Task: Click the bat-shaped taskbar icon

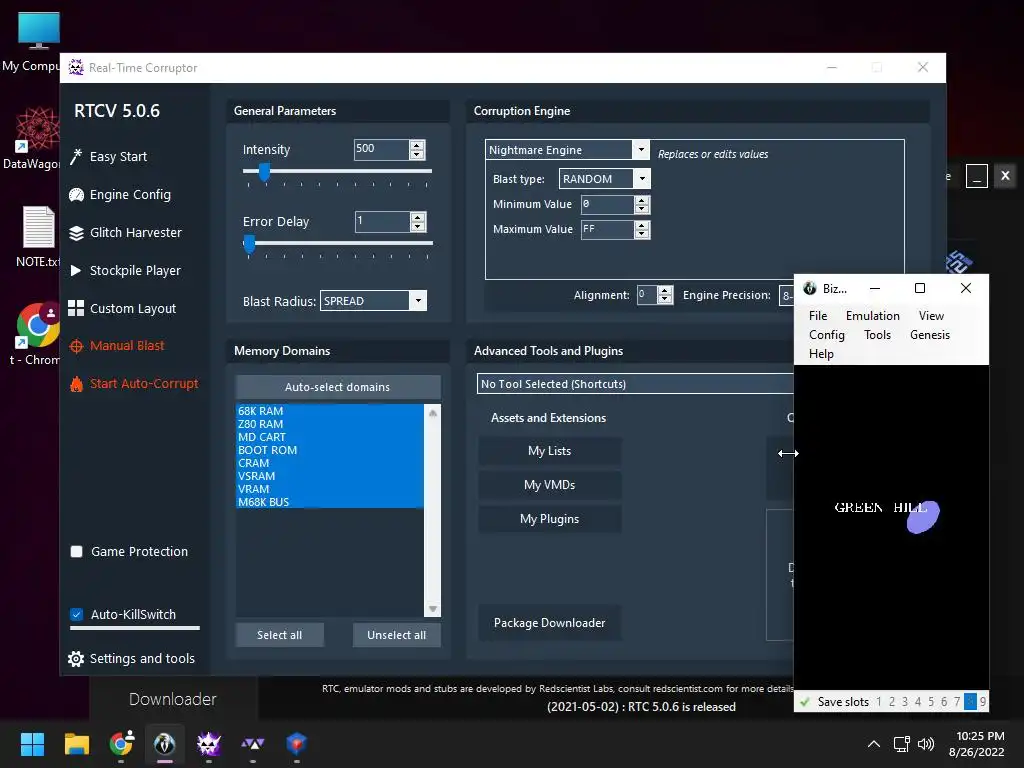Action: point(253,744)
